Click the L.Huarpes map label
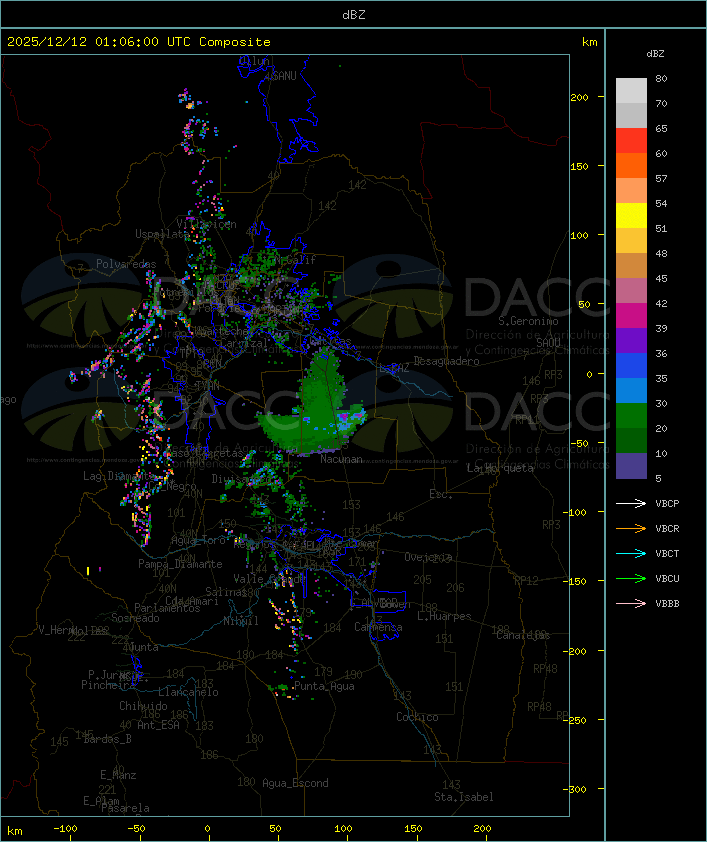 coord(444,616)
